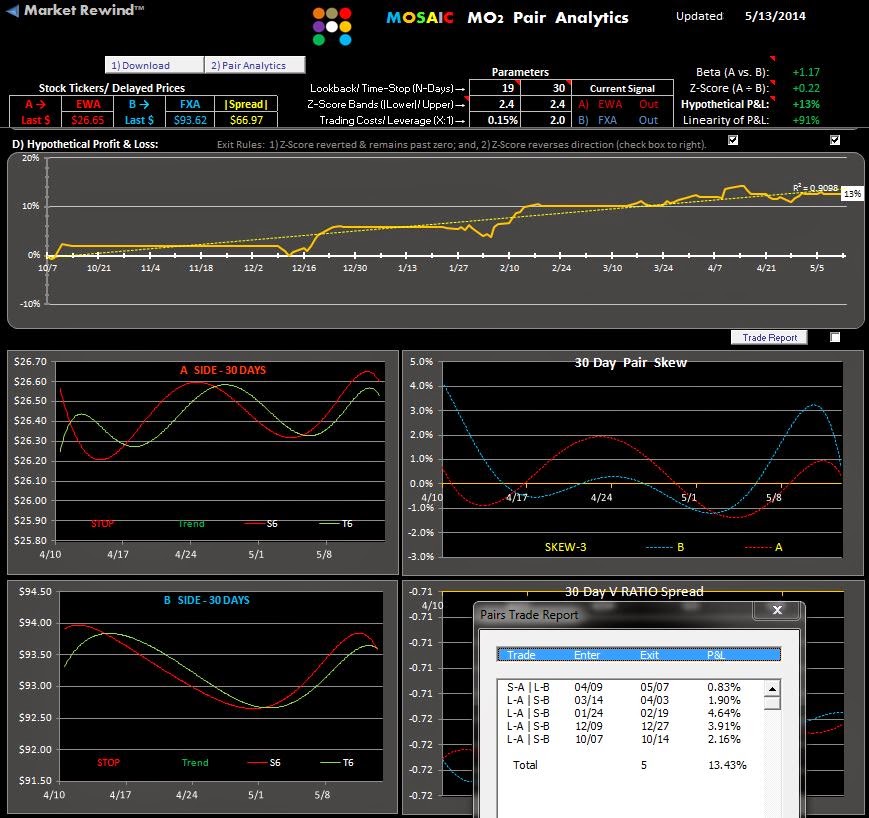Select the L-A | S-B 01/24 trade row
Viewport: 869px width, 818px height.
[630, 713]
